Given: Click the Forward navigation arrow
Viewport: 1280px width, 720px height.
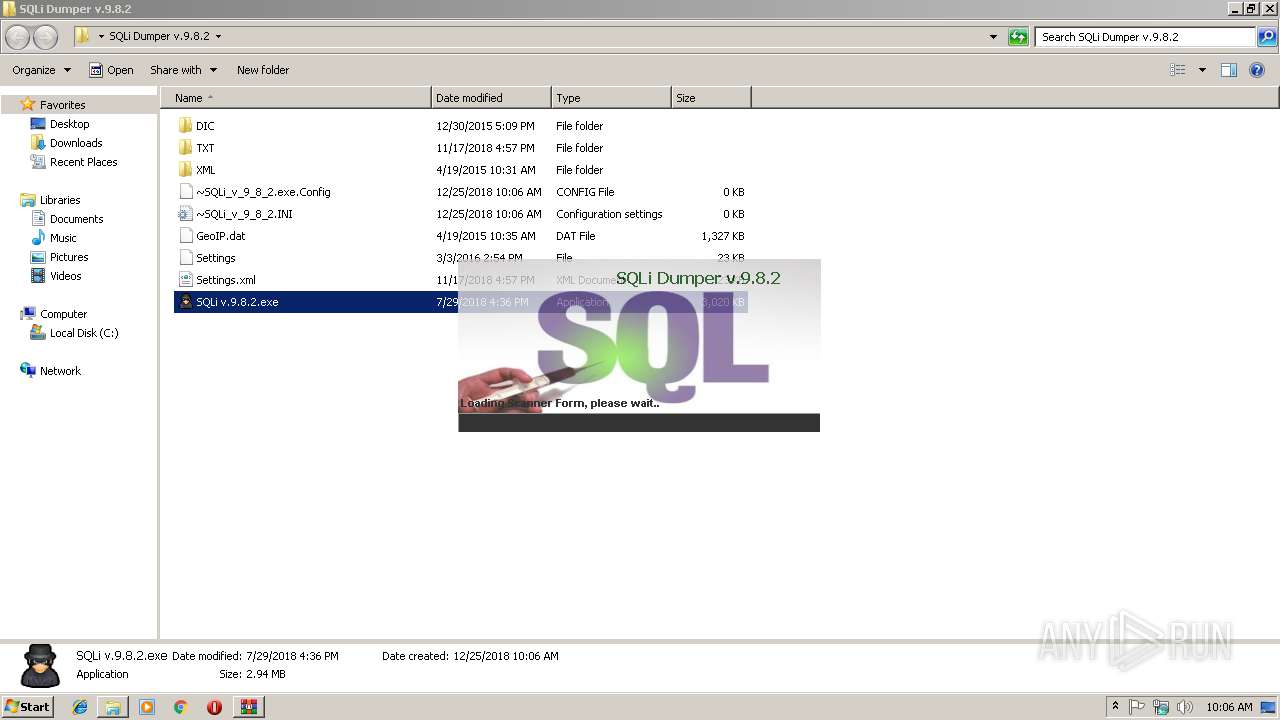Looking at the screenshot, I should 46,37.
